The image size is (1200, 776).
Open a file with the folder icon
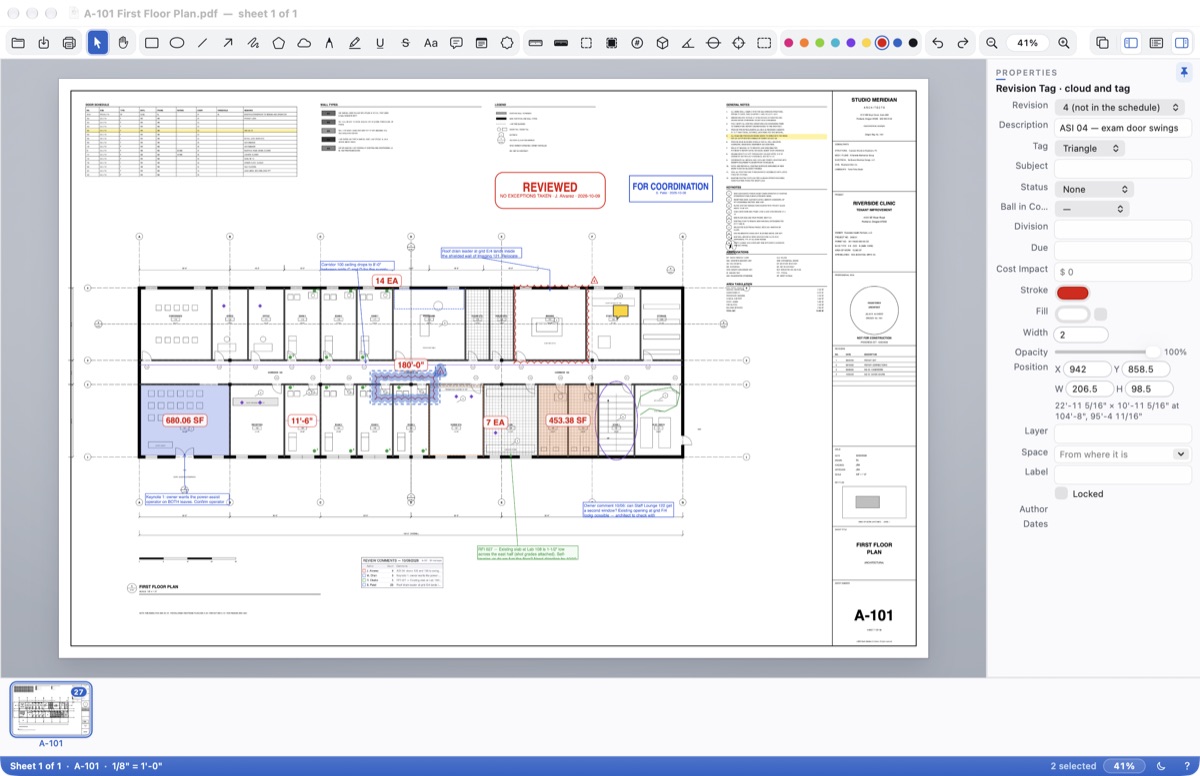tap(18, 43)
